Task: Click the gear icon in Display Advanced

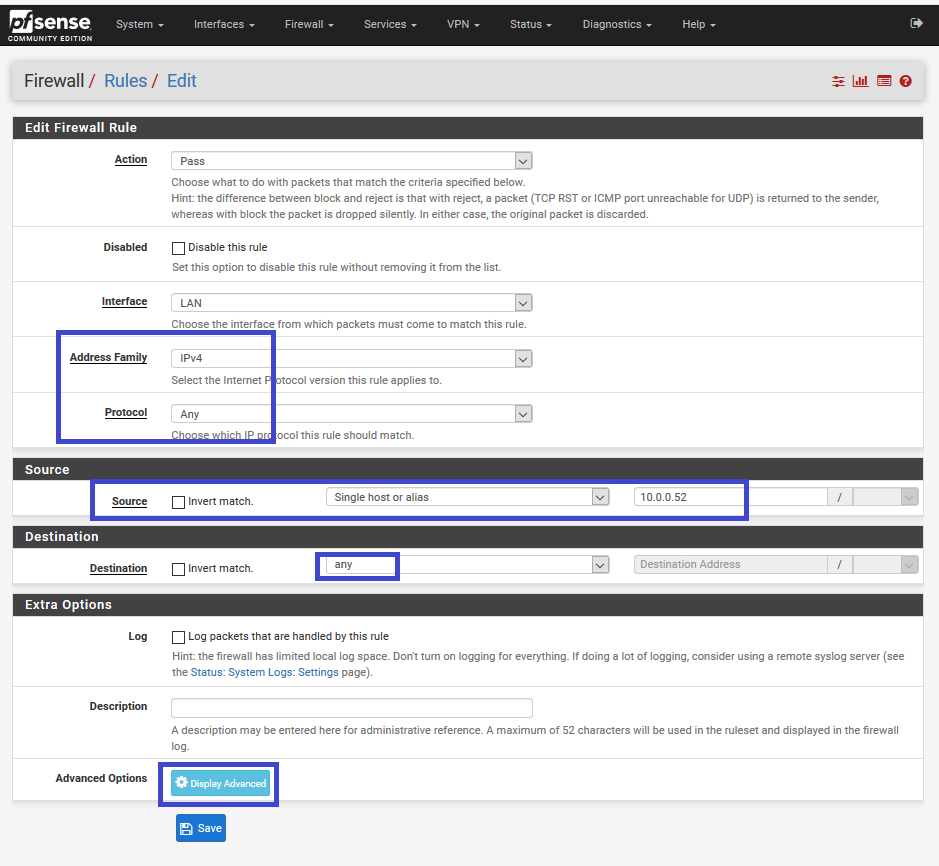Action: (x=181, y=782)
